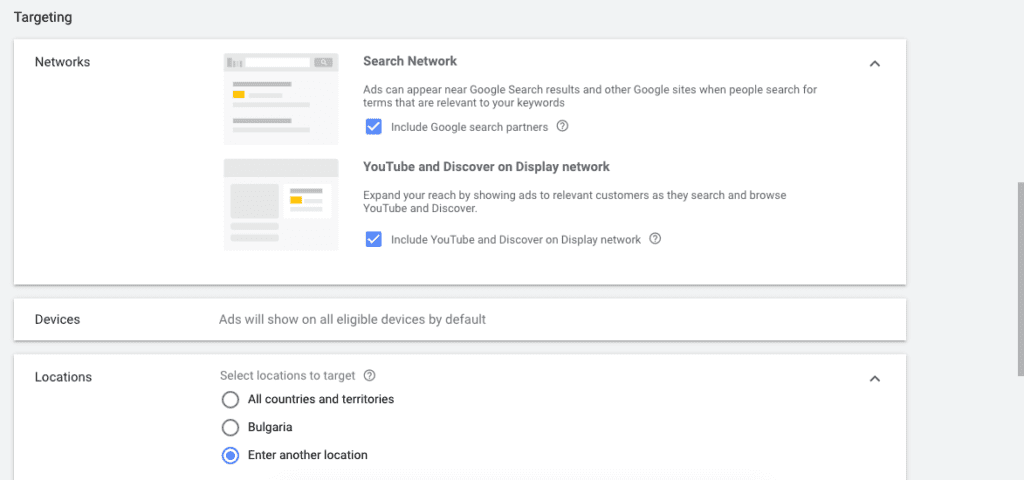The width and height of the screenshot is (1024, 480).
Task: Click help icon next to Select locations
Action: click(x=370, y=376)
